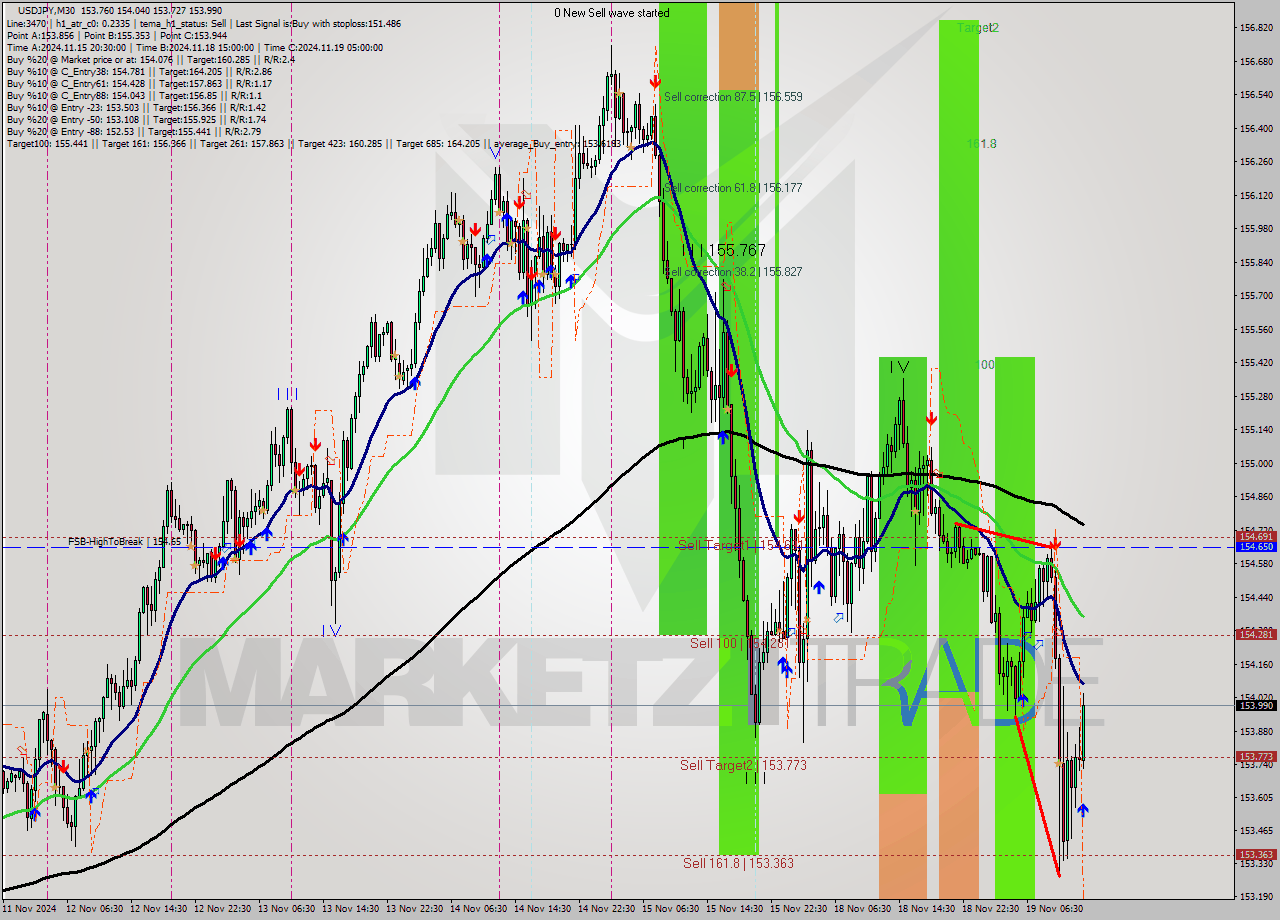Click the 156.830 price axis value
This screenshot has height=920, width=1280.
pyautogui.click(x=1257, y=28)
